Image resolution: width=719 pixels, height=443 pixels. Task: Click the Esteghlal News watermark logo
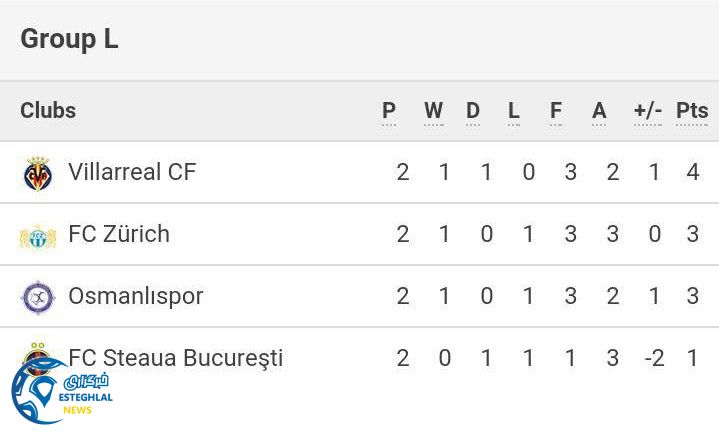pos(60,390)
